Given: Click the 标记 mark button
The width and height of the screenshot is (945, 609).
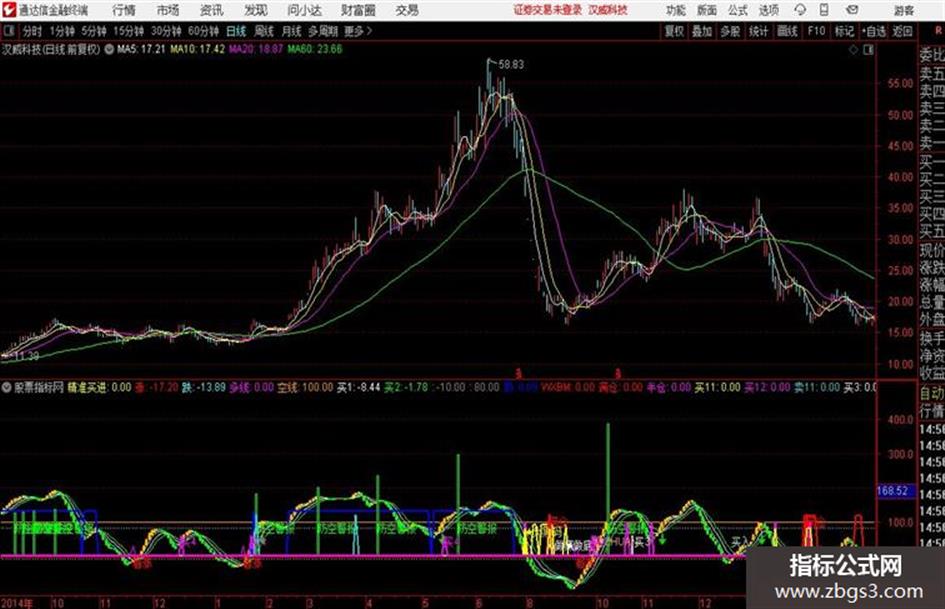Looking at the screenshot, I should click(x=844, y=31).
